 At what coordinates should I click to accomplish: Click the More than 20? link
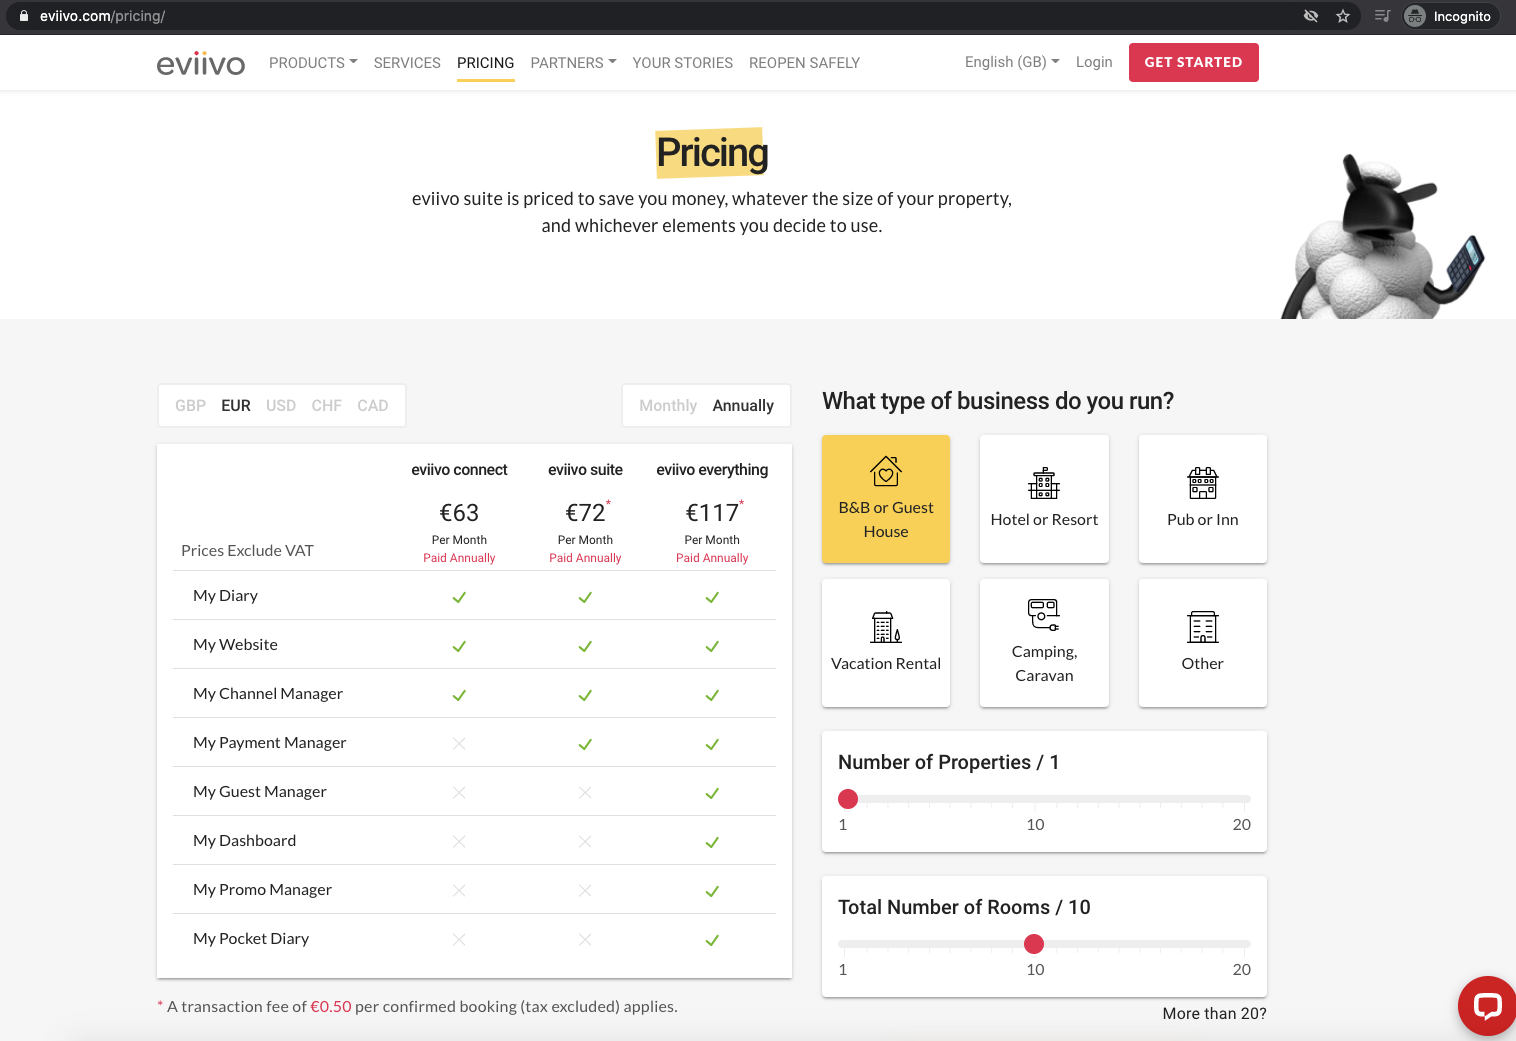click(x=1213, y=1013)
